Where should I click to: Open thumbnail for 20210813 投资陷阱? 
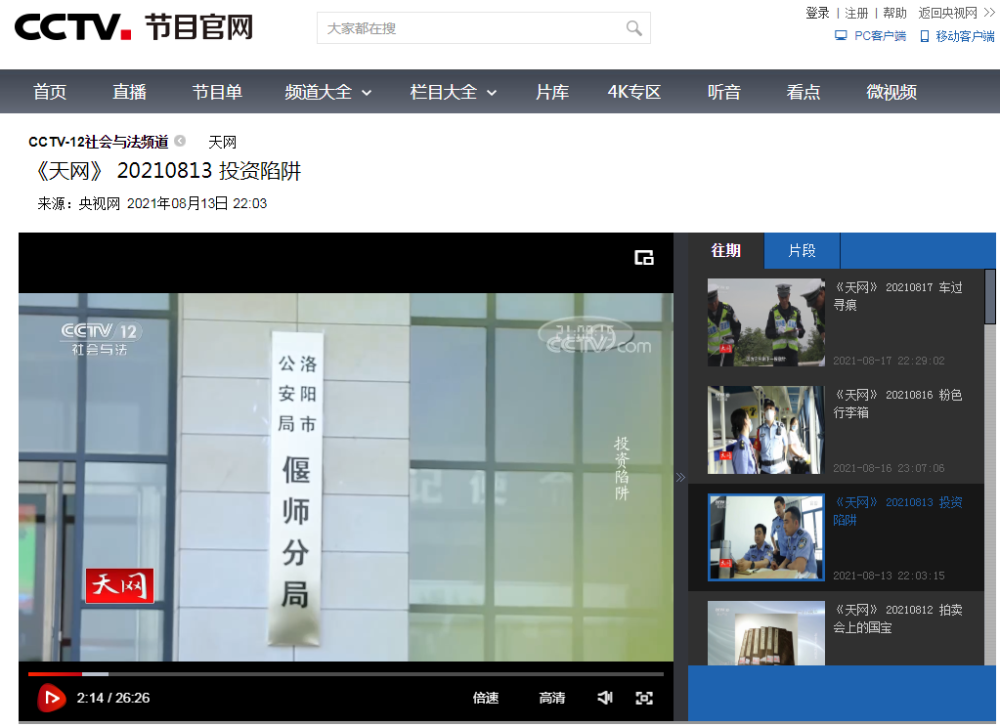(x=766, y=537)
